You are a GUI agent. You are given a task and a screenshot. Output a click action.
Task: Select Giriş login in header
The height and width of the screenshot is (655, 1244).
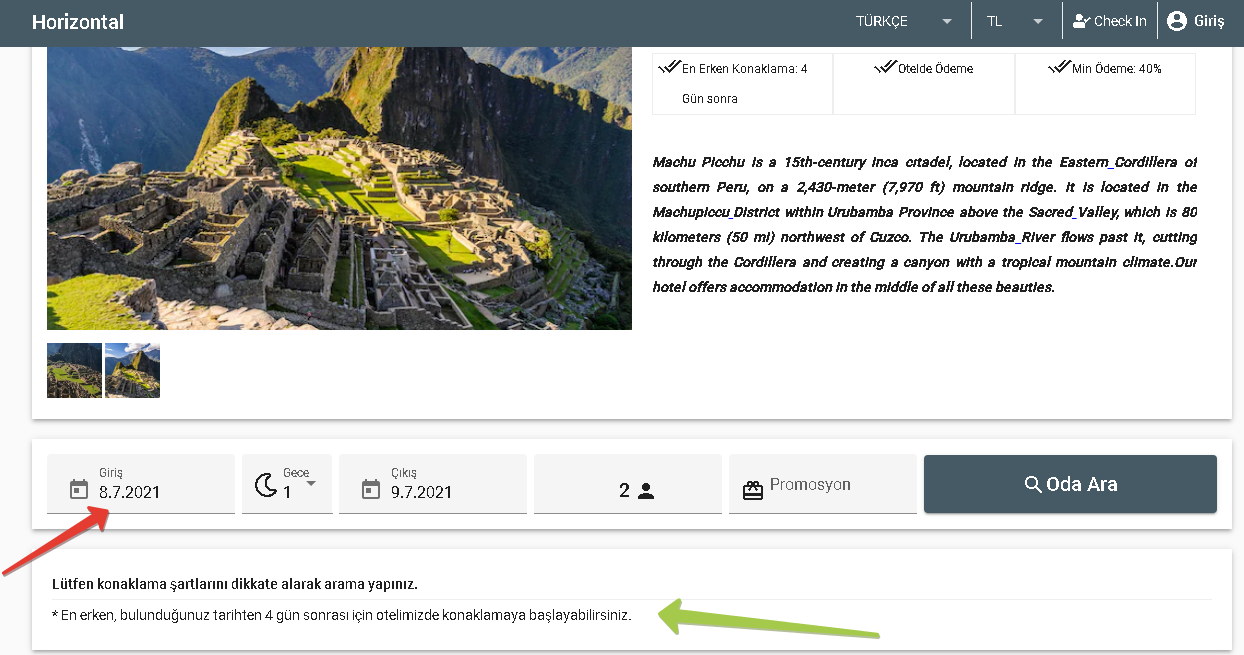[x=1208, y=21]
